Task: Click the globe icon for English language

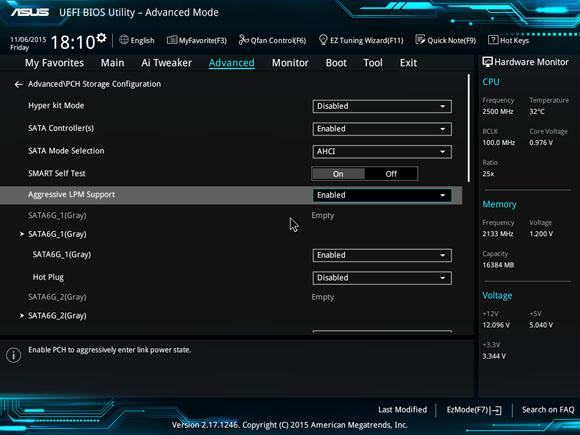Action: pyautogui.click(x=124, y=40)
